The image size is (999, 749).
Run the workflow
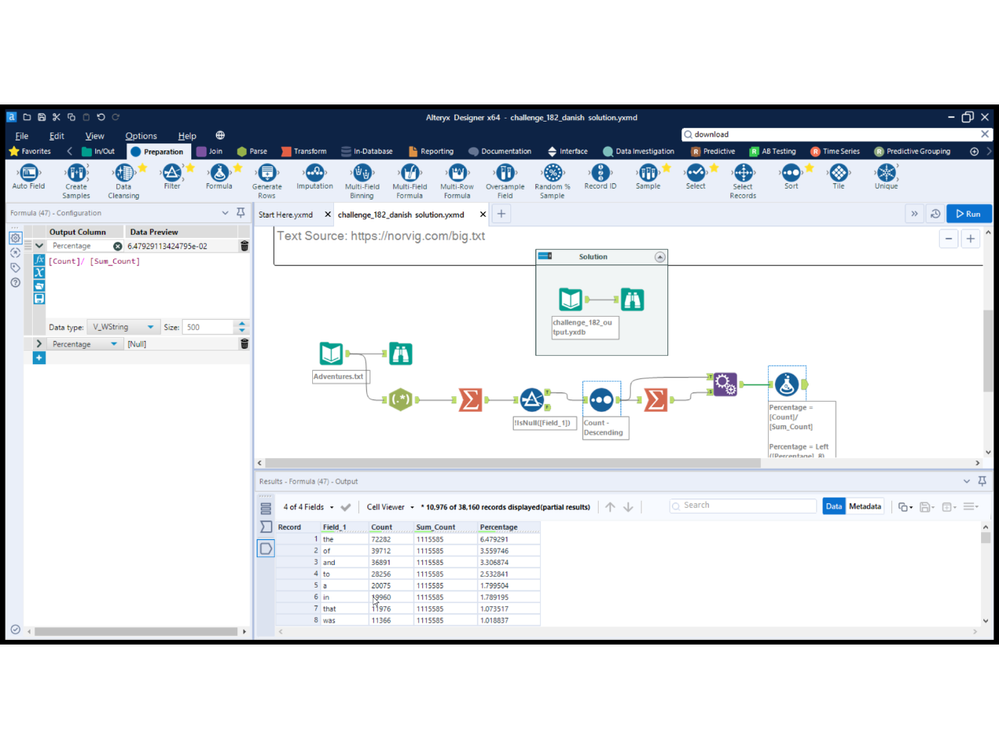[968, 214]
